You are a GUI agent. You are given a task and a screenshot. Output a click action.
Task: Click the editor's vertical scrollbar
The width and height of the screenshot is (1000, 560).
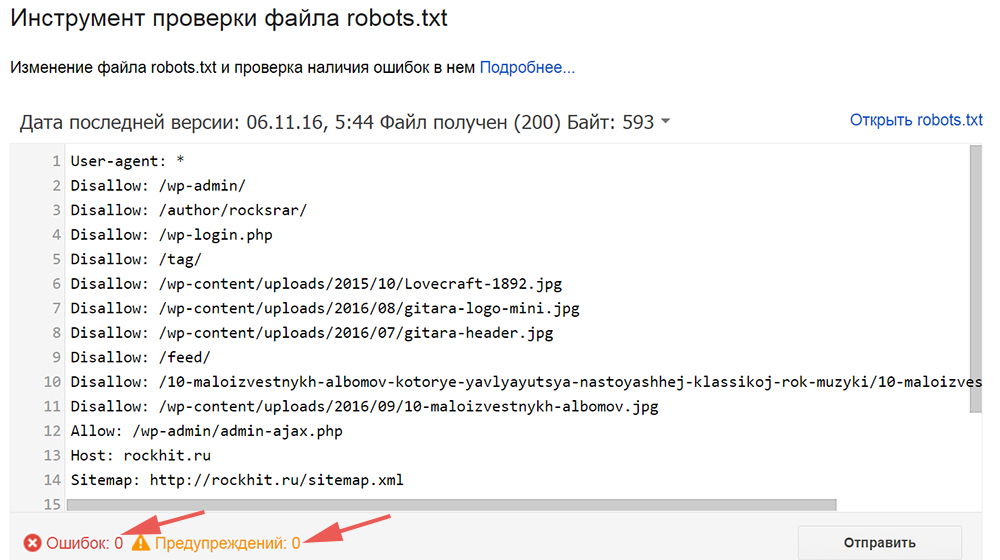[x=974, y=280]
